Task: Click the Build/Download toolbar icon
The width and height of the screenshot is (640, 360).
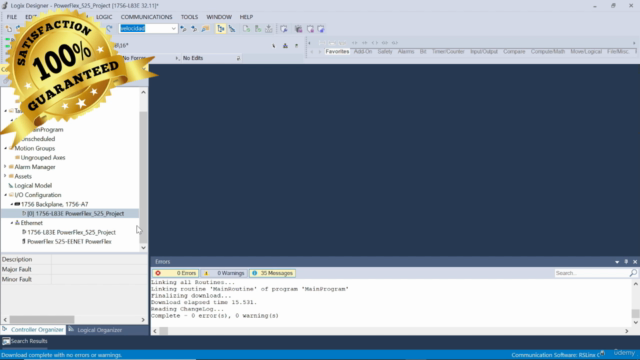Action: (269, 29)
